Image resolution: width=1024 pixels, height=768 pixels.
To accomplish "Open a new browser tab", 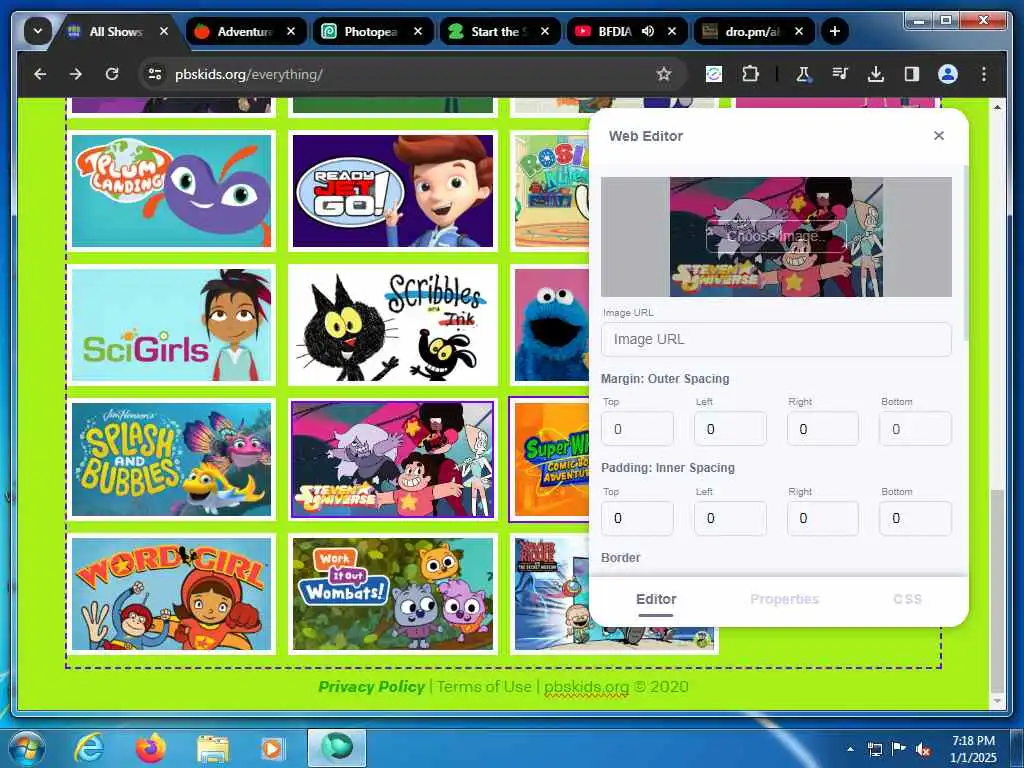I will coord(834,31).
